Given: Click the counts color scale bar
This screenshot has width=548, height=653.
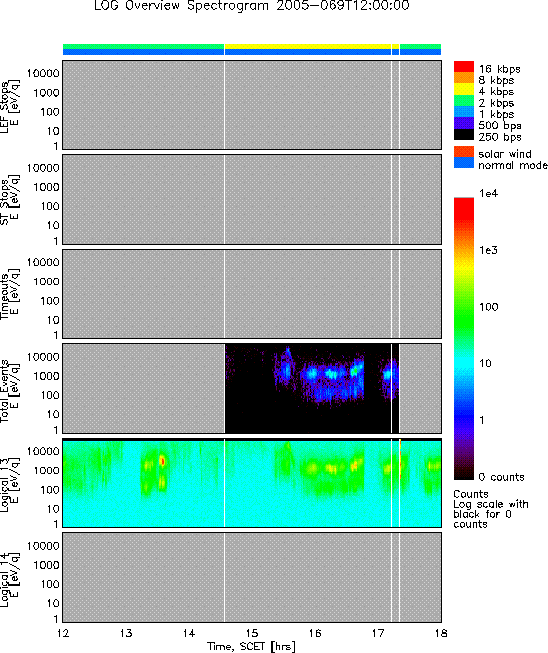Looking at the screenshot, I should pyautogui.click(x=464, y=339).
